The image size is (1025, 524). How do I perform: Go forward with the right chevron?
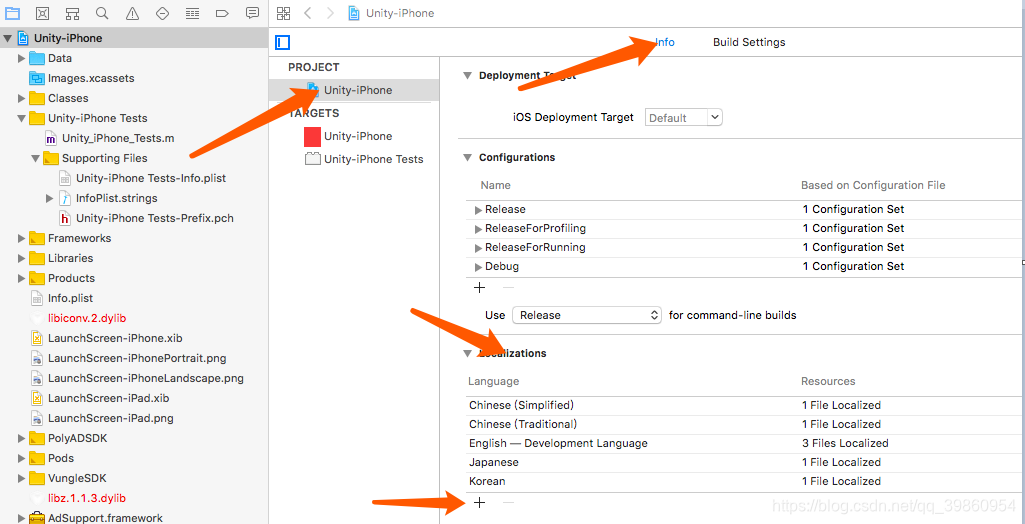coord(330,13)
